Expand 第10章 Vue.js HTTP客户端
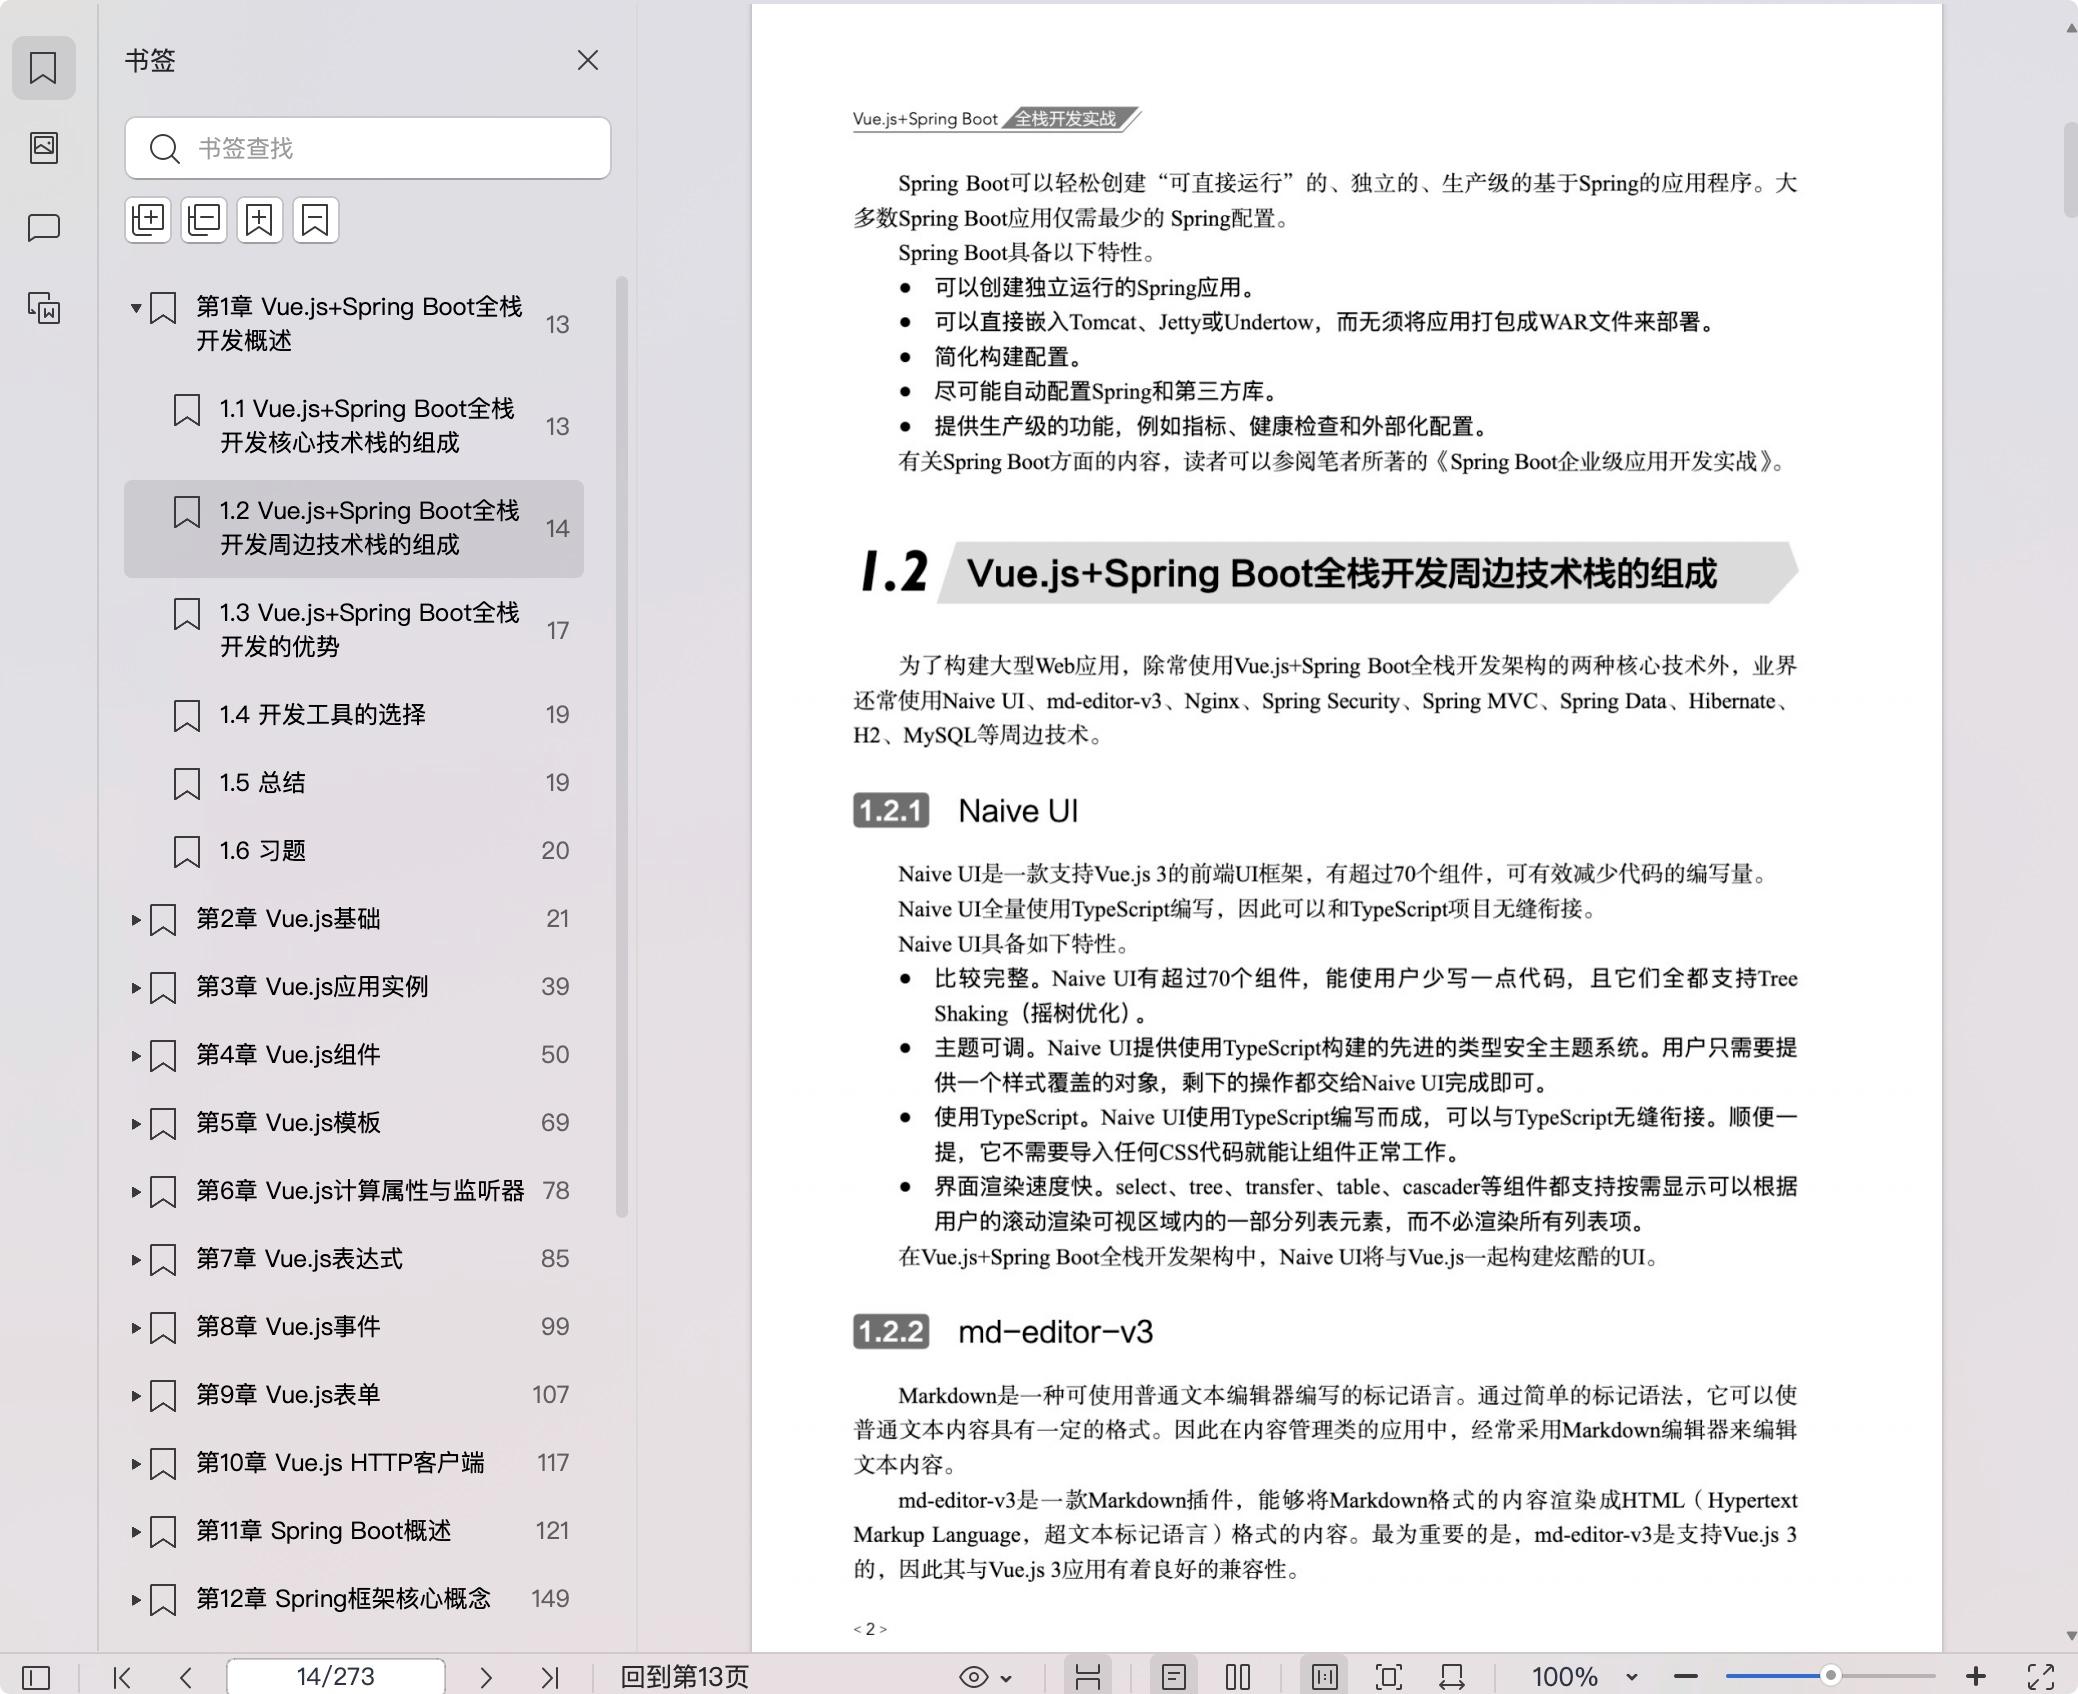The image size is (2078, 1694). click(135, 1463)
